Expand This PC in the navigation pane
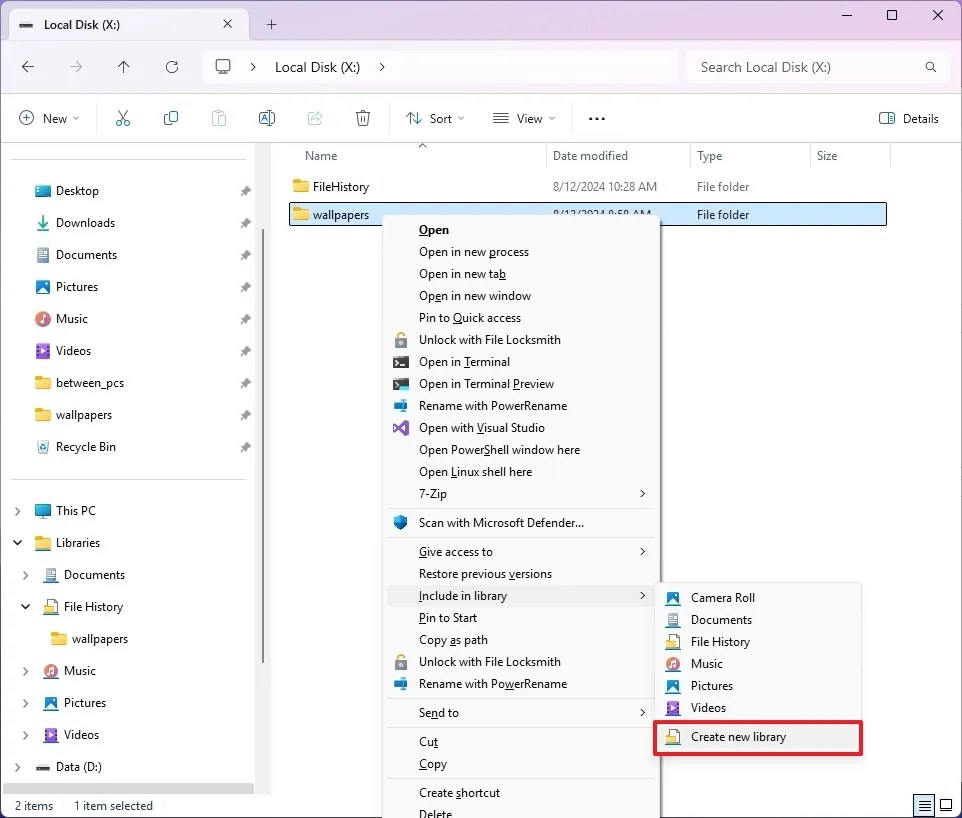Viewport: 962px width, 818px height. pyautogui.click(x=18, y=510)
